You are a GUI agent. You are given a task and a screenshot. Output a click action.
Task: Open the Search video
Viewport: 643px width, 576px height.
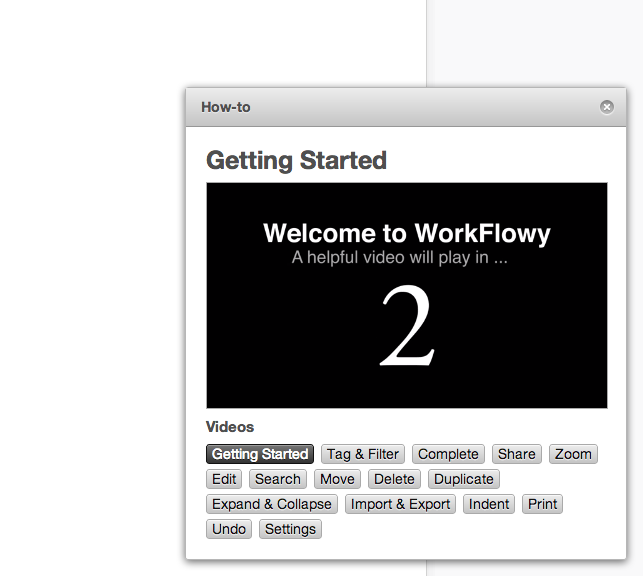(278, 479)
